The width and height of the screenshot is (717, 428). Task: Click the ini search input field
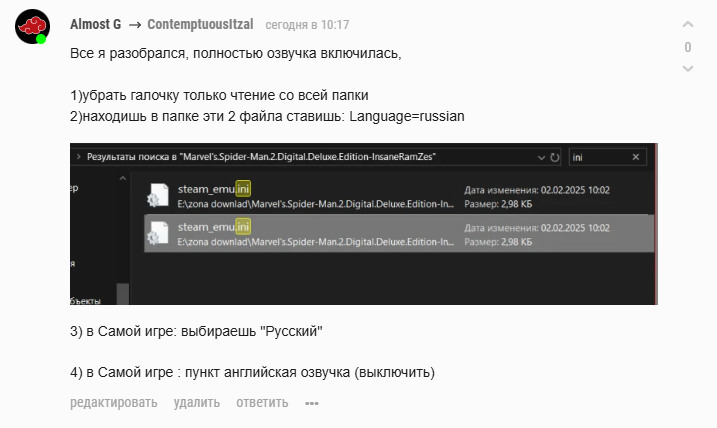(x=600, y=157)
